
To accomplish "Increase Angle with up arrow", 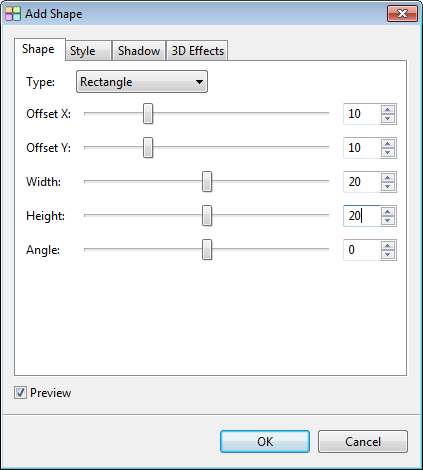I will (x=388, y=246).
